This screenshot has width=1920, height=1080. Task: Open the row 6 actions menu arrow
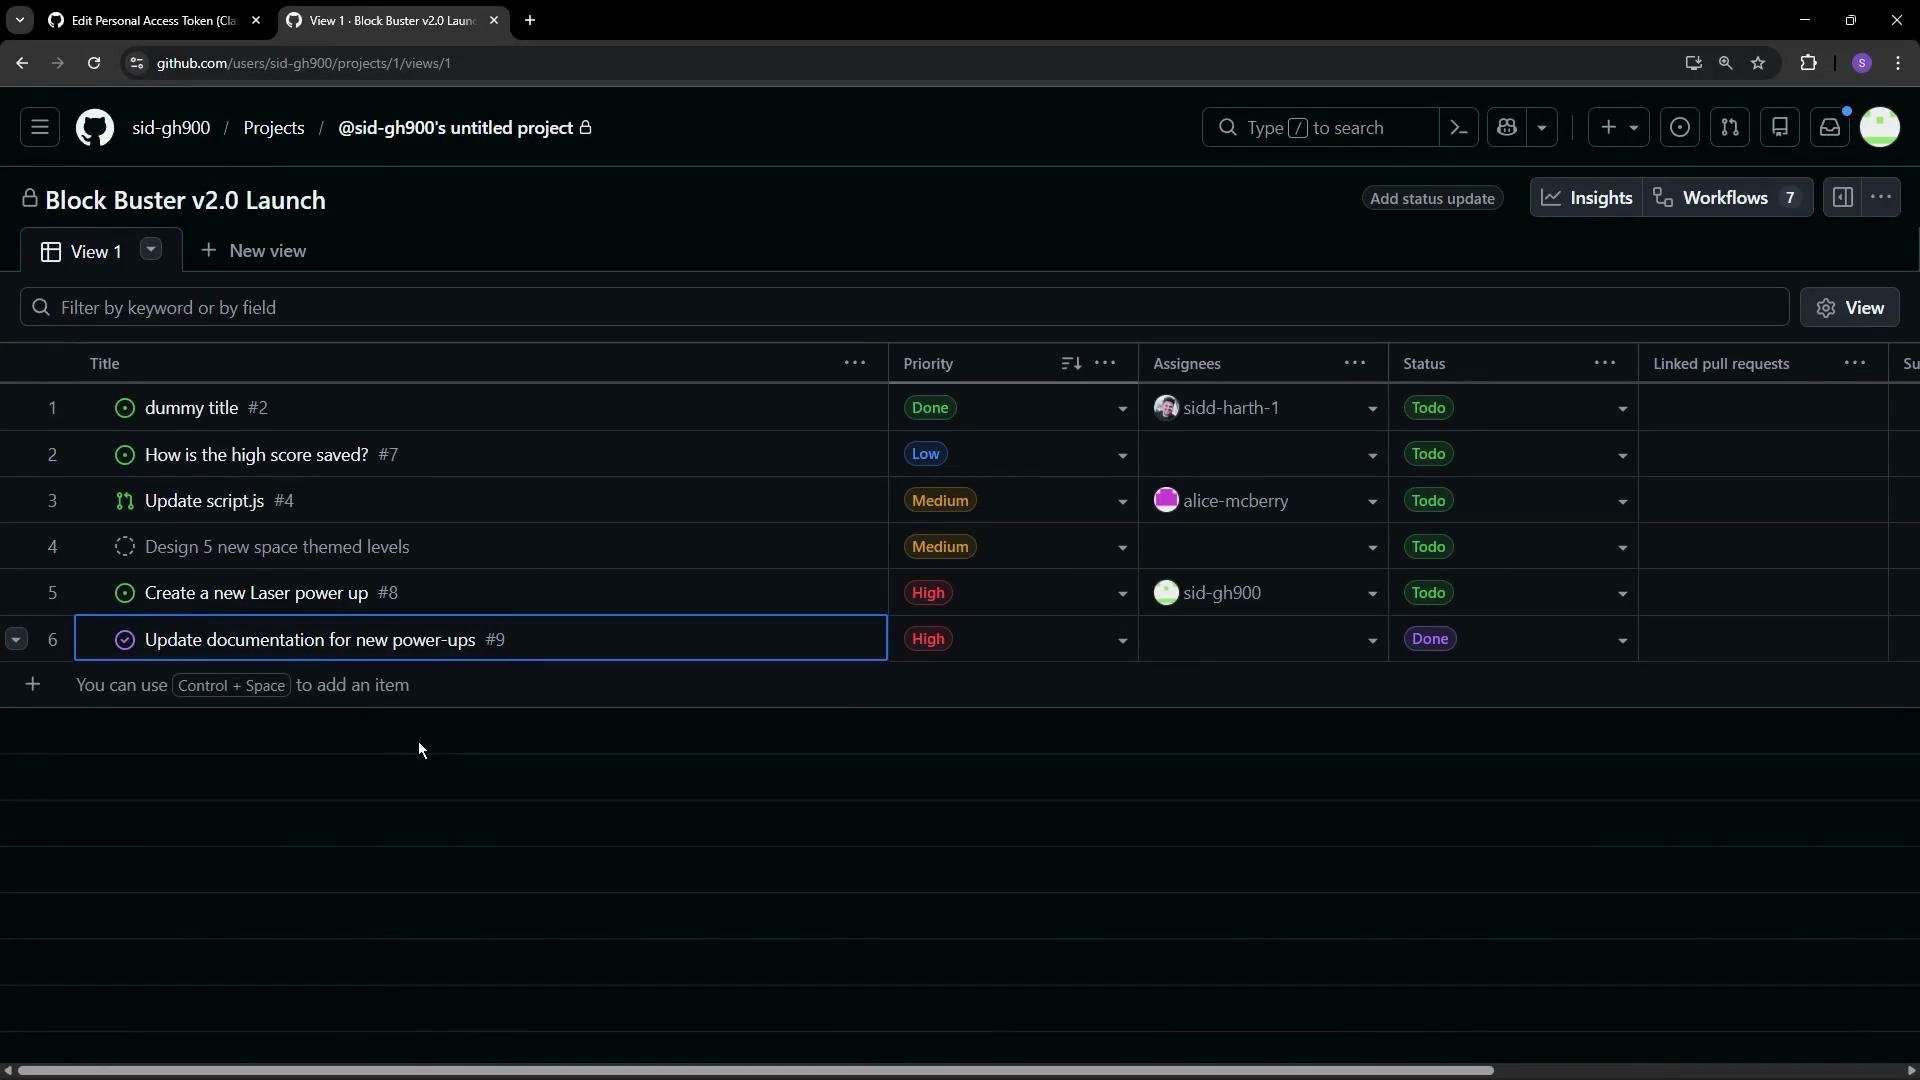(x=16, y=639)
